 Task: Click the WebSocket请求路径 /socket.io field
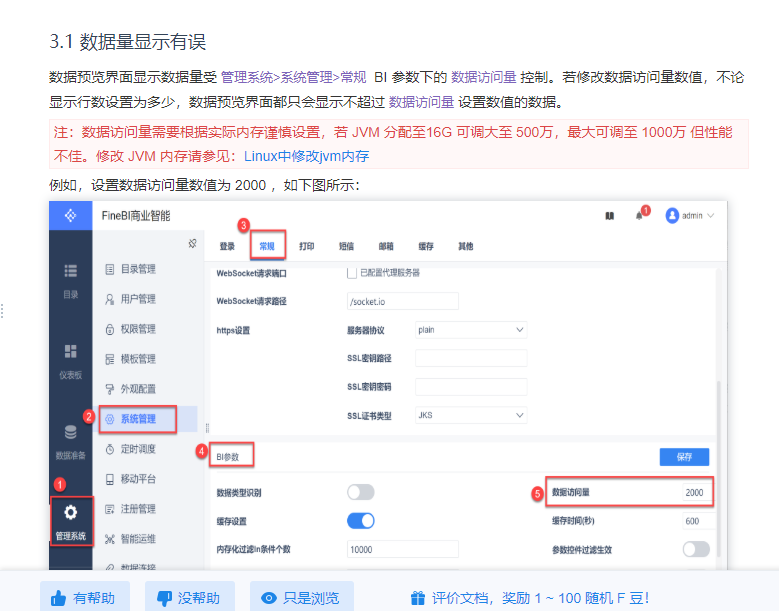click(x=402, y=302)
